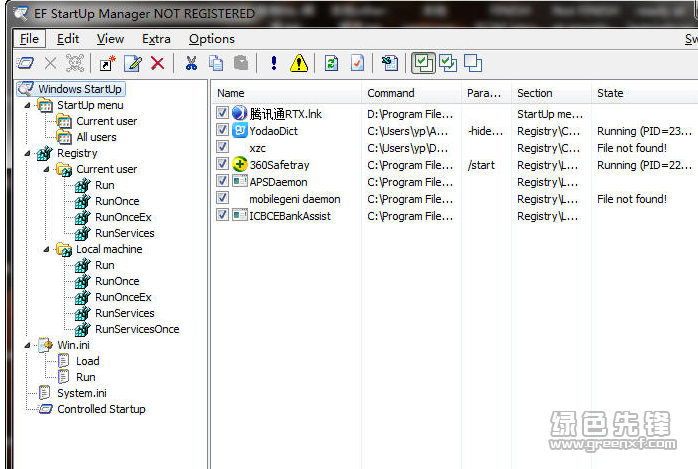Select Load under Win.ini
698x469 pixels.
click(x=88, y=361)
